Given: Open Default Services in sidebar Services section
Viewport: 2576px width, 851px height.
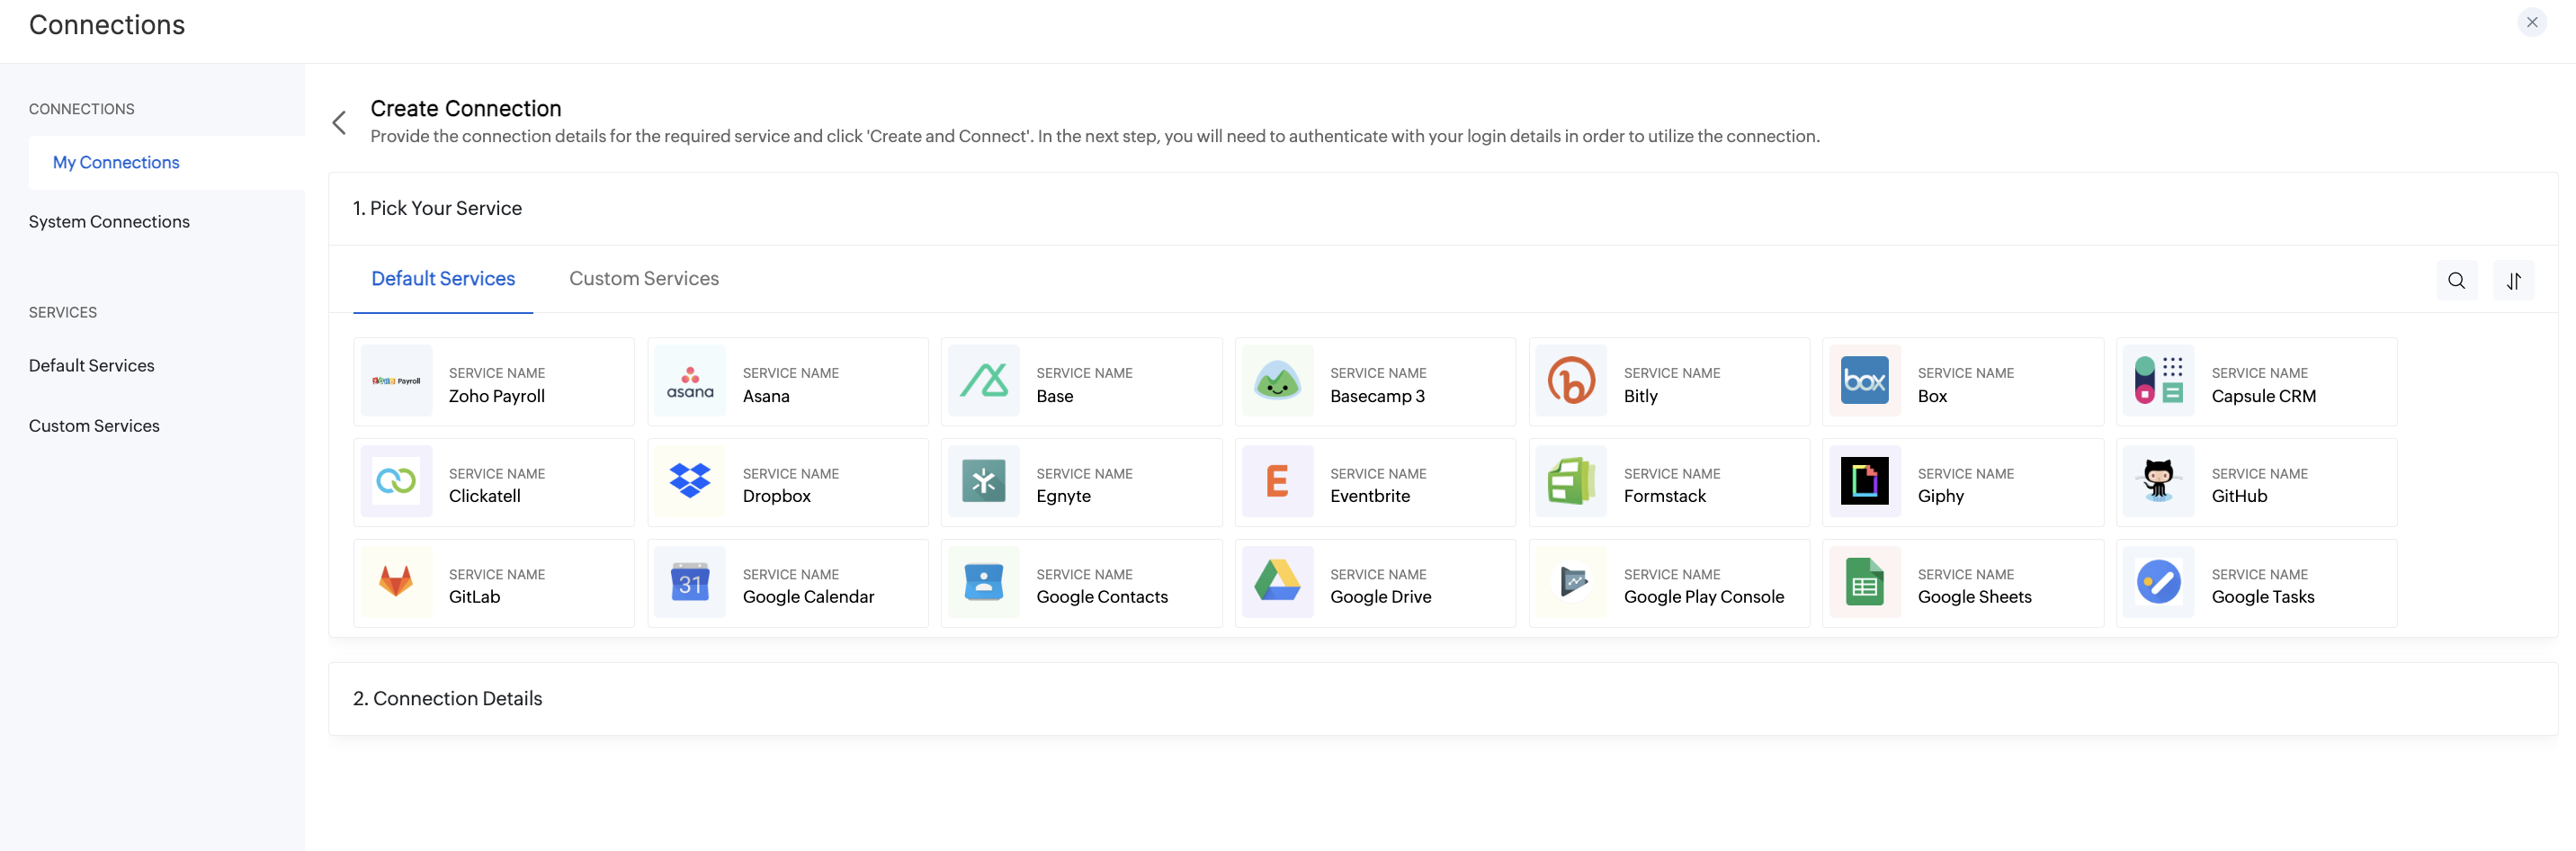Looking at the screenshot, I should (x=92, y=366).
